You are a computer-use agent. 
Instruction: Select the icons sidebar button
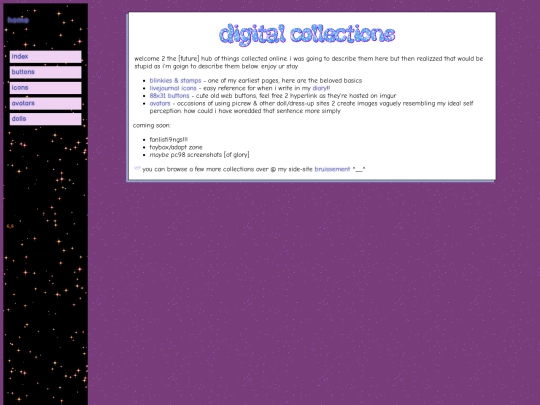(x=45, y=88)
